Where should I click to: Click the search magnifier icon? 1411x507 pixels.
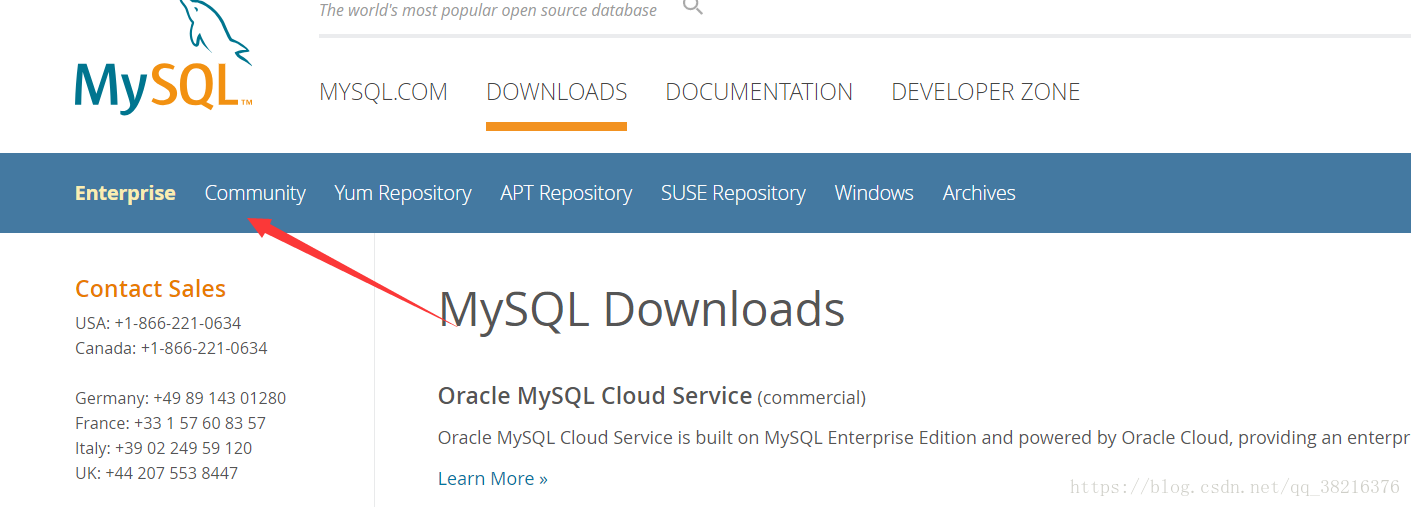point(692,7)
